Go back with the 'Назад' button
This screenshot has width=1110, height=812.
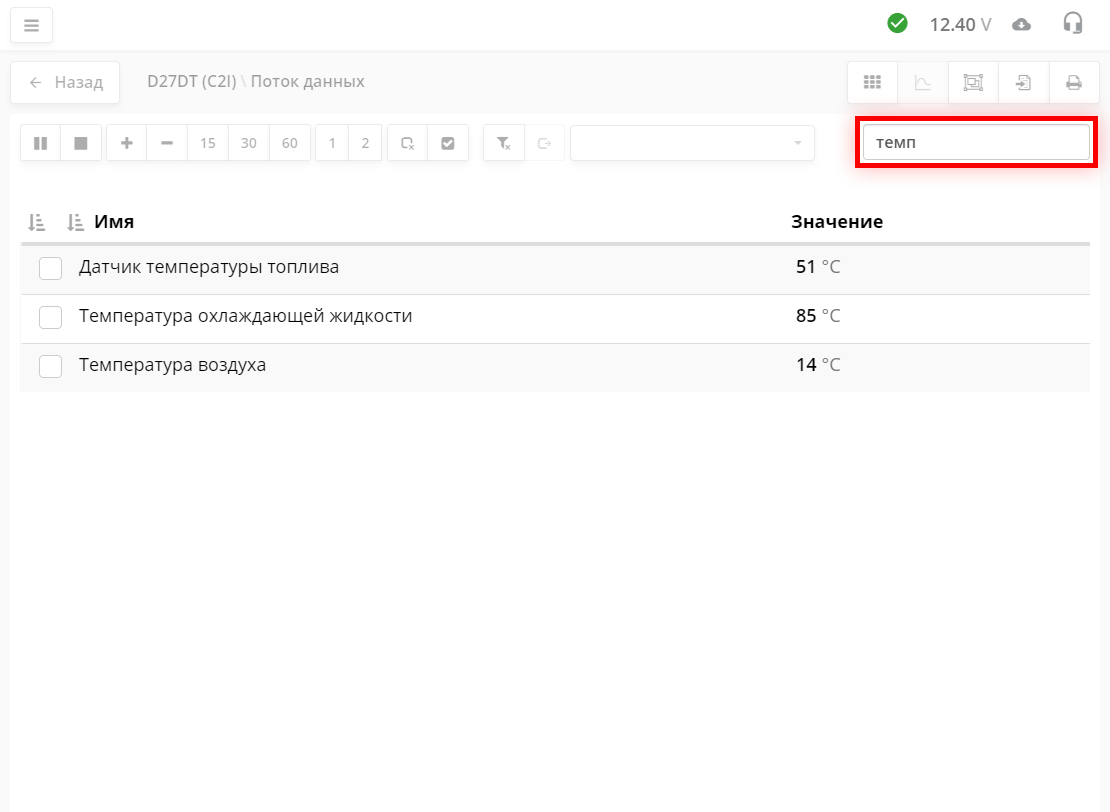(65, 82)
